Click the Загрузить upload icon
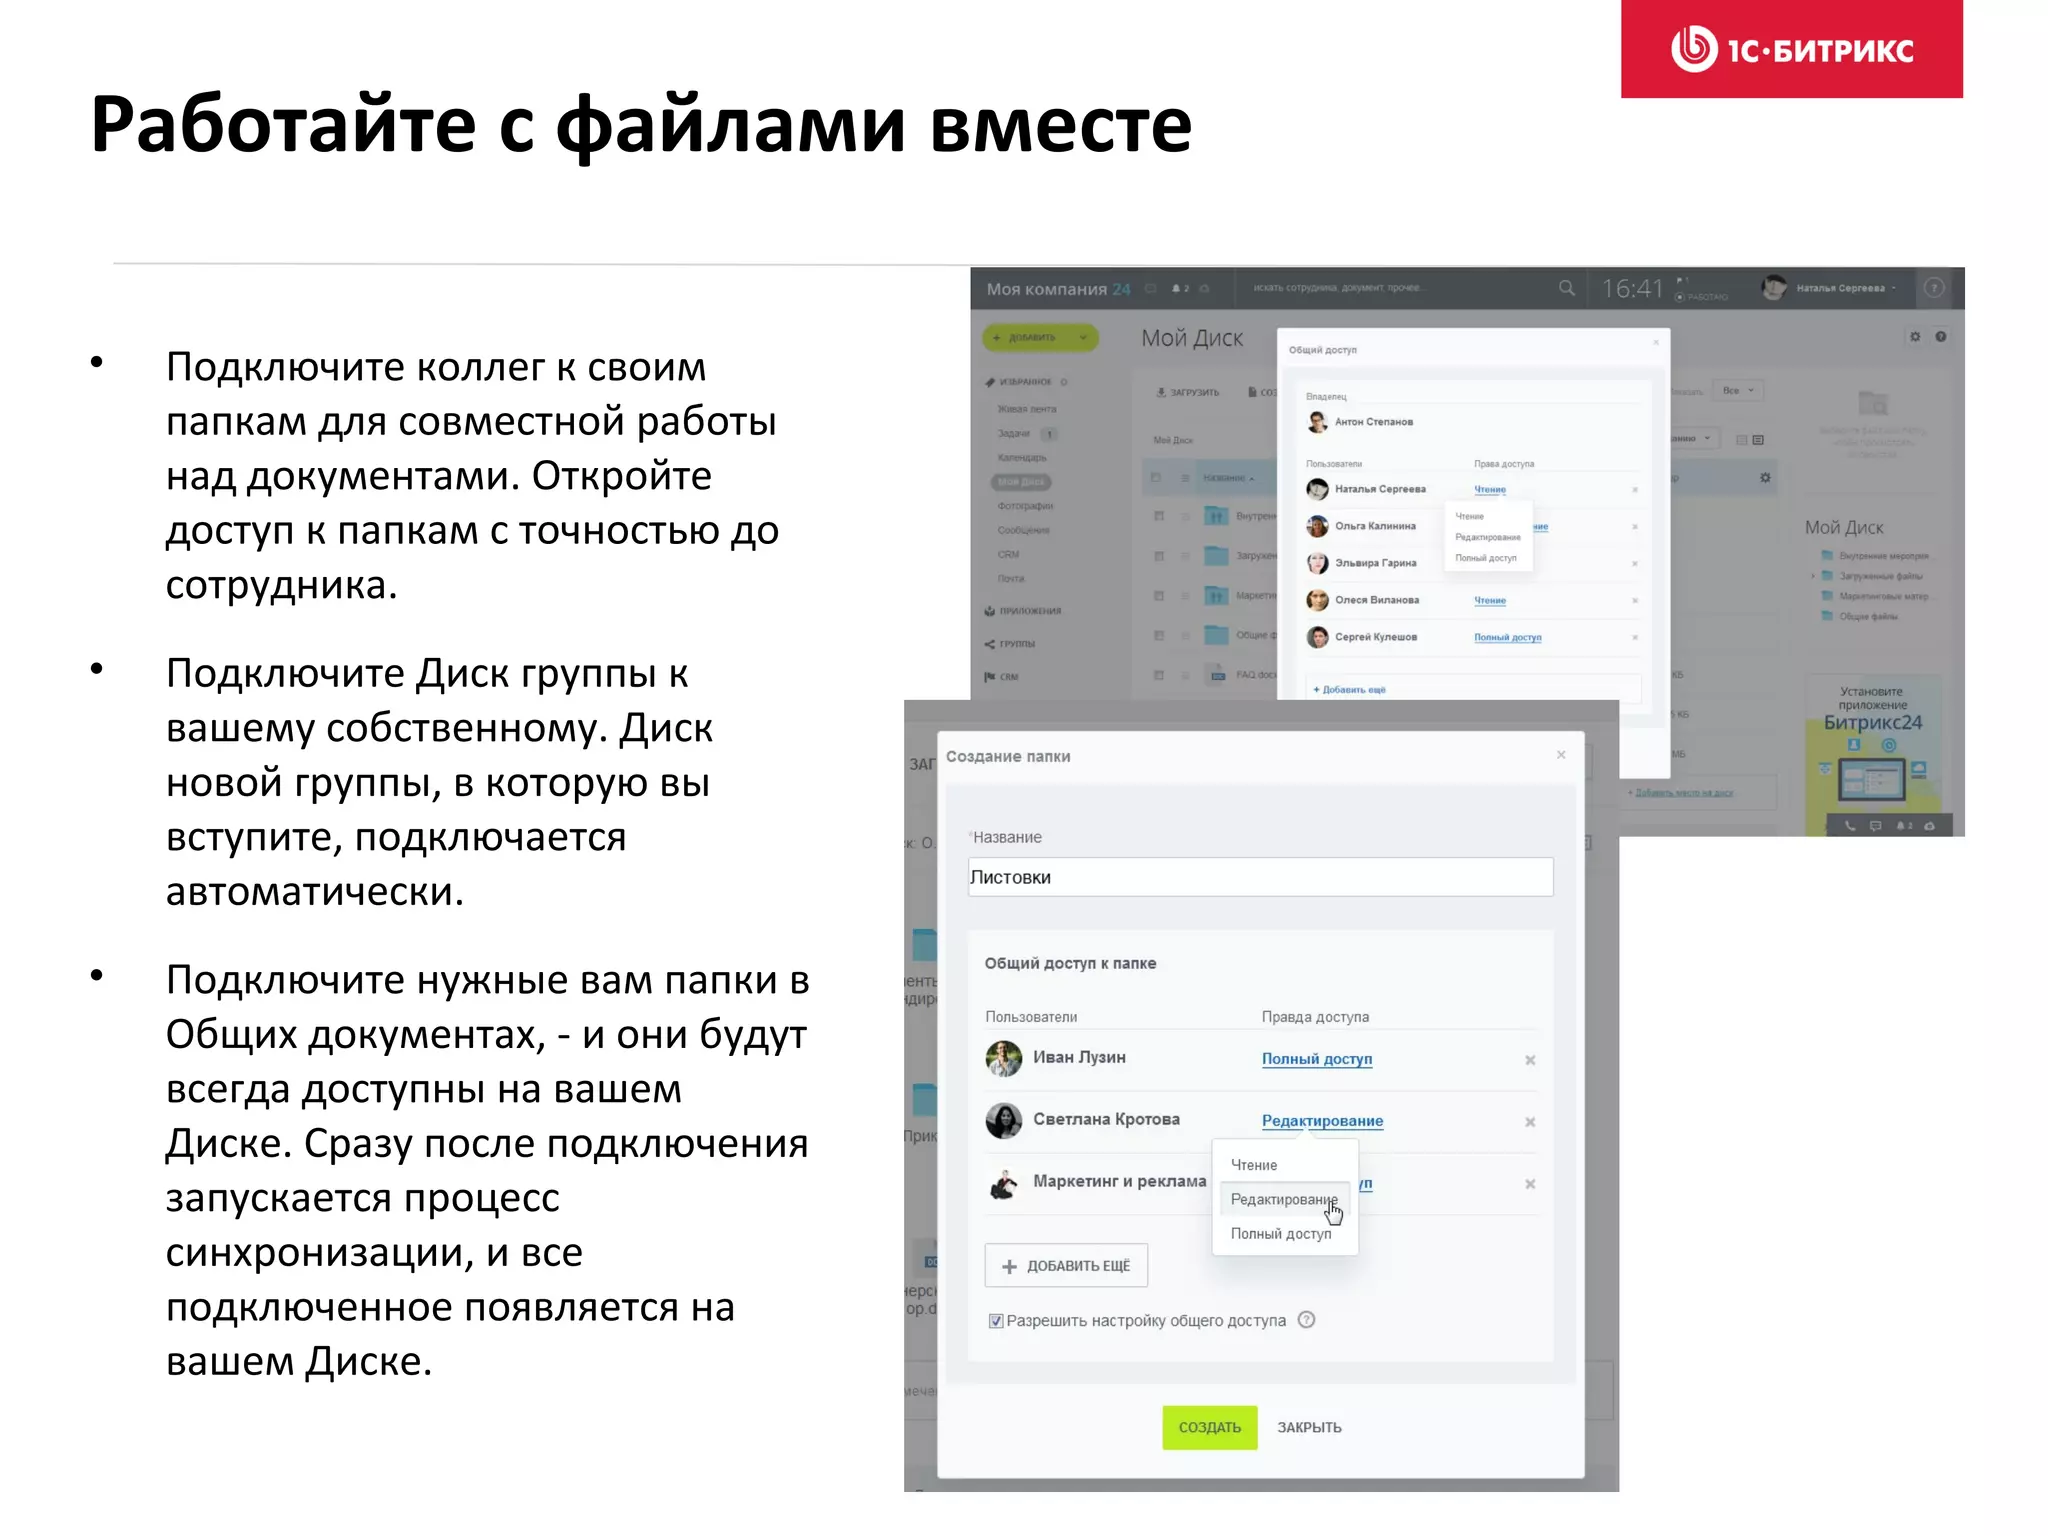This screenshot has width=2048, height=1536. pyautogui.click(x=1161, y=393)
